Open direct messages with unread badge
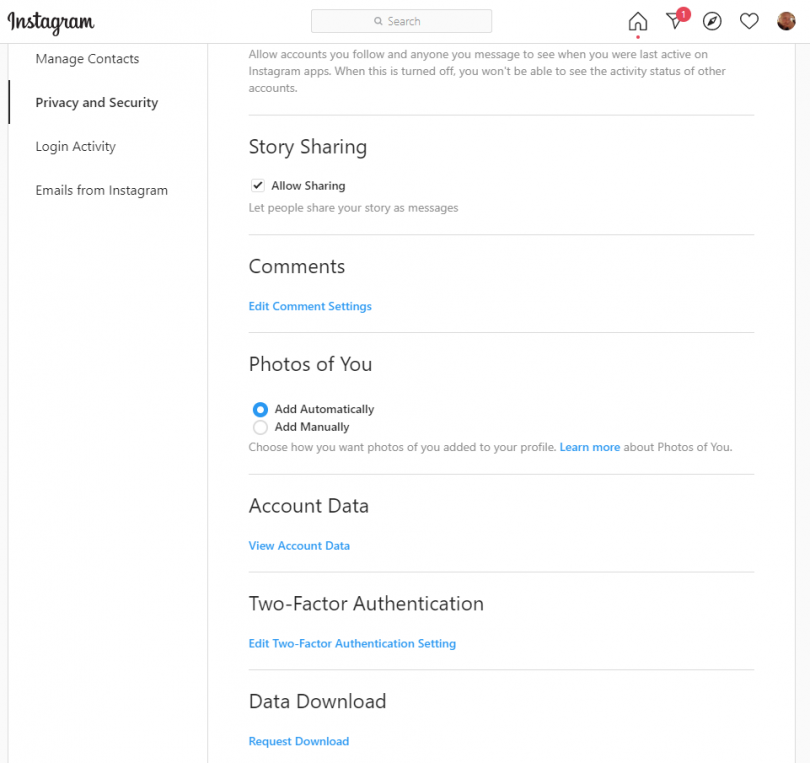 click(x=675, y=22)
